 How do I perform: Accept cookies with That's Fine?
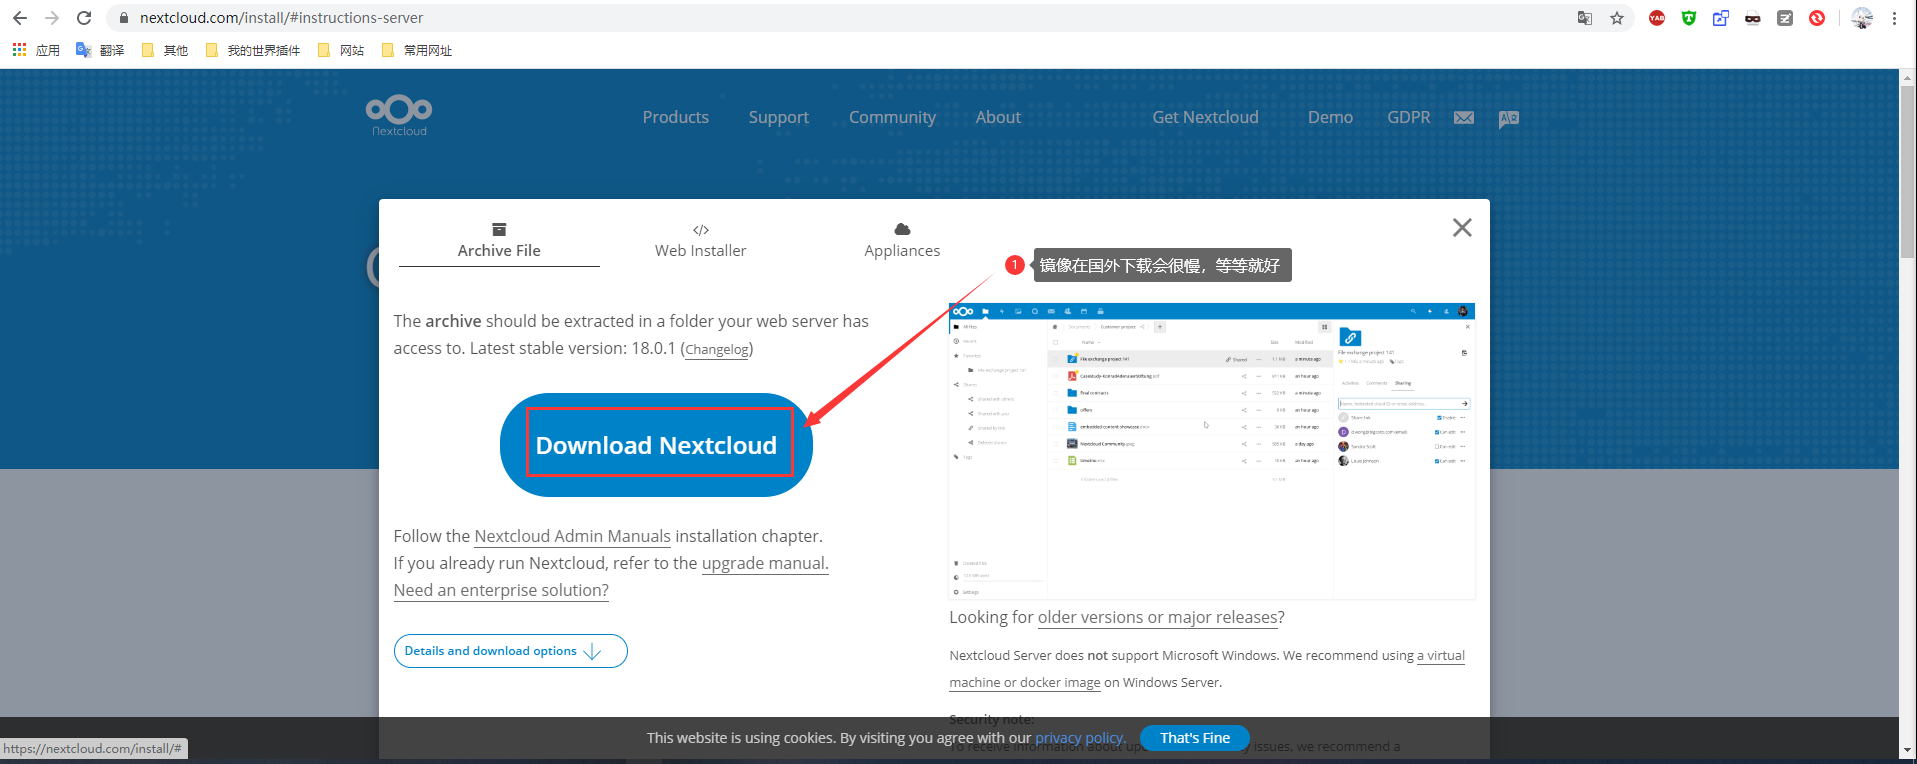pyautogui.click(x=1195, y=738)
